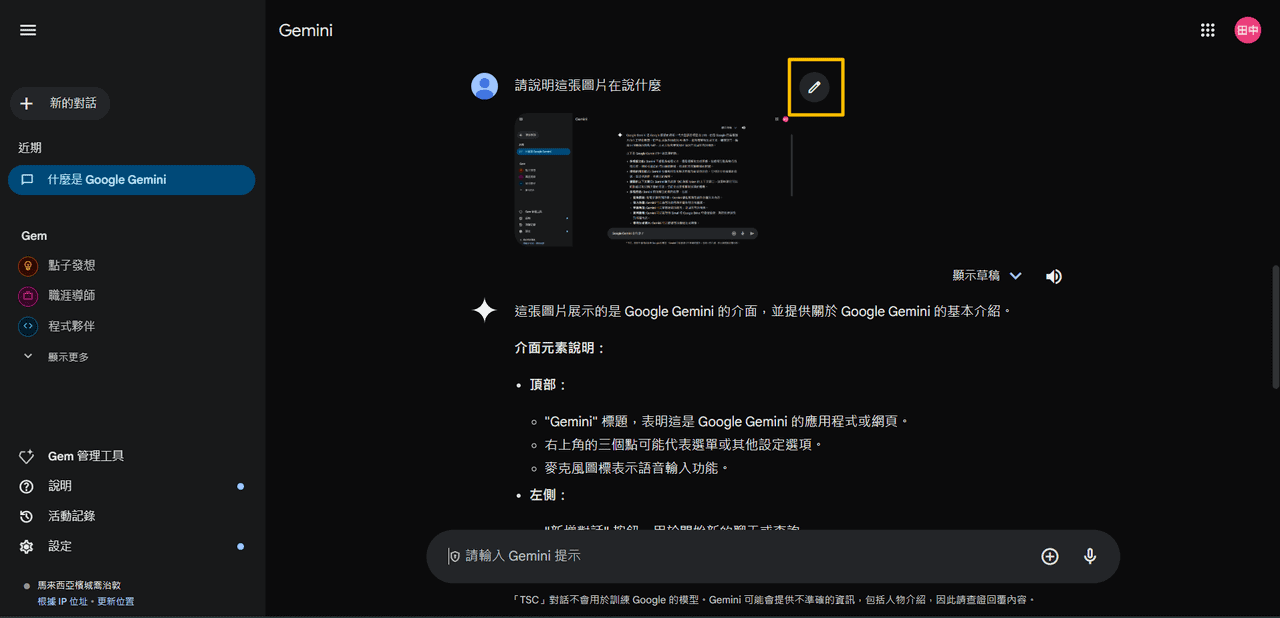
Task: Open the 程式夥伴 Gem
Action: pyautogui.click(x=71, y=326)
